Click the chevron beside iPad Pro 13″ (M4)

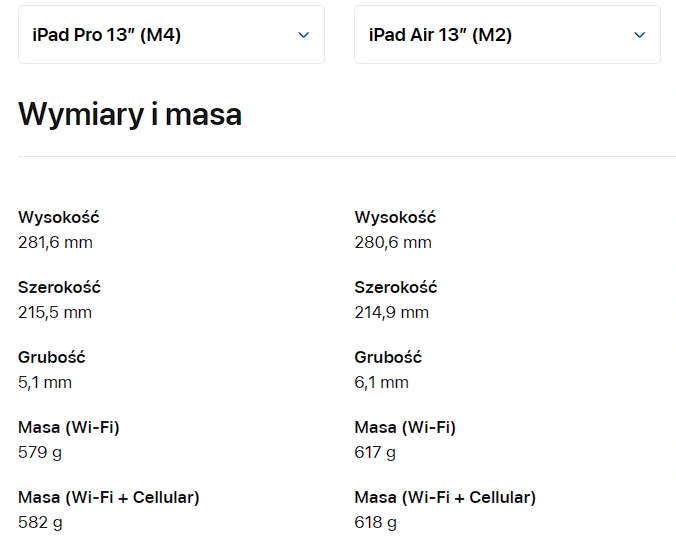pyautogui.click(x=304, y=35)
